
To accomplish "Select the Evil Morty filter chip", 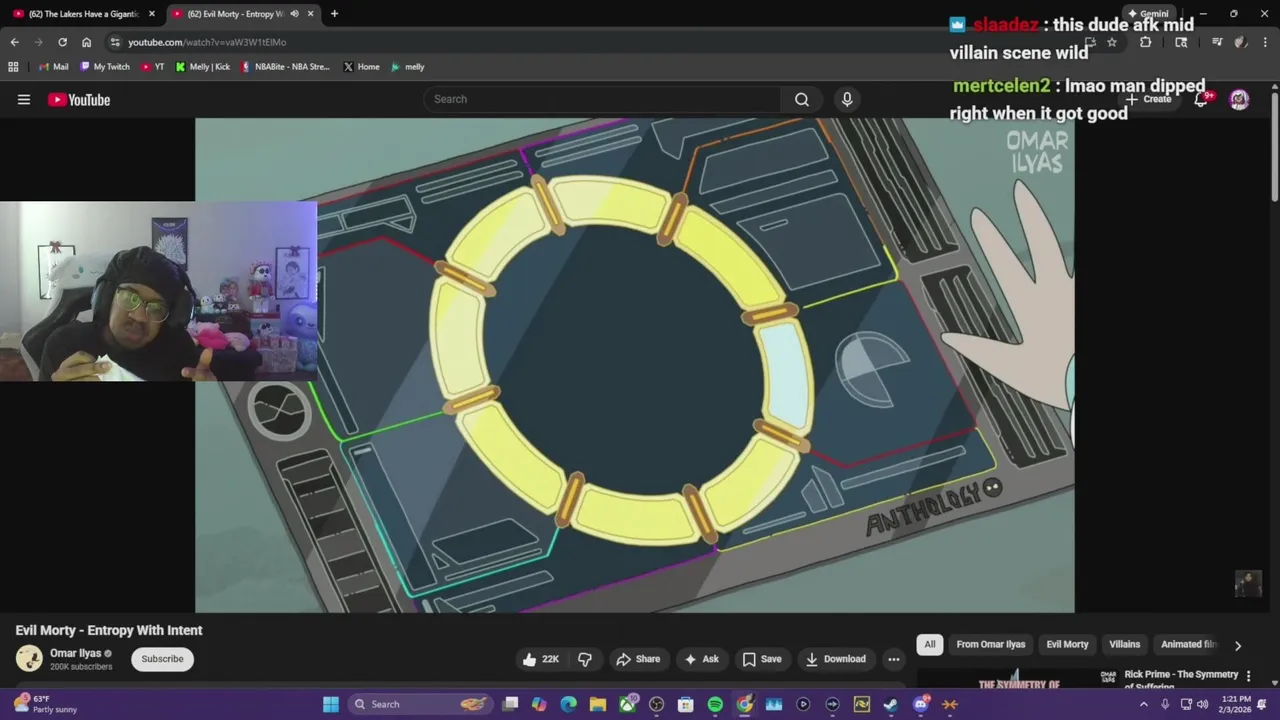I will [1067, 645].
